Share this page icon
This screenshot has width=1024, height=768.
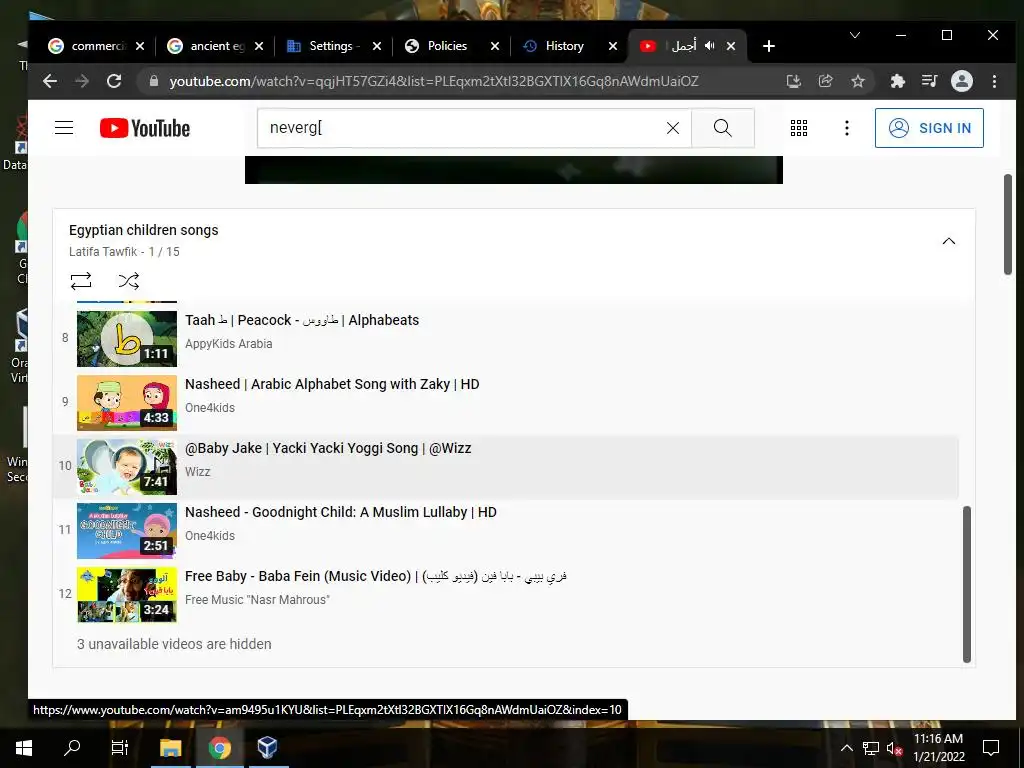click(825, 81)
